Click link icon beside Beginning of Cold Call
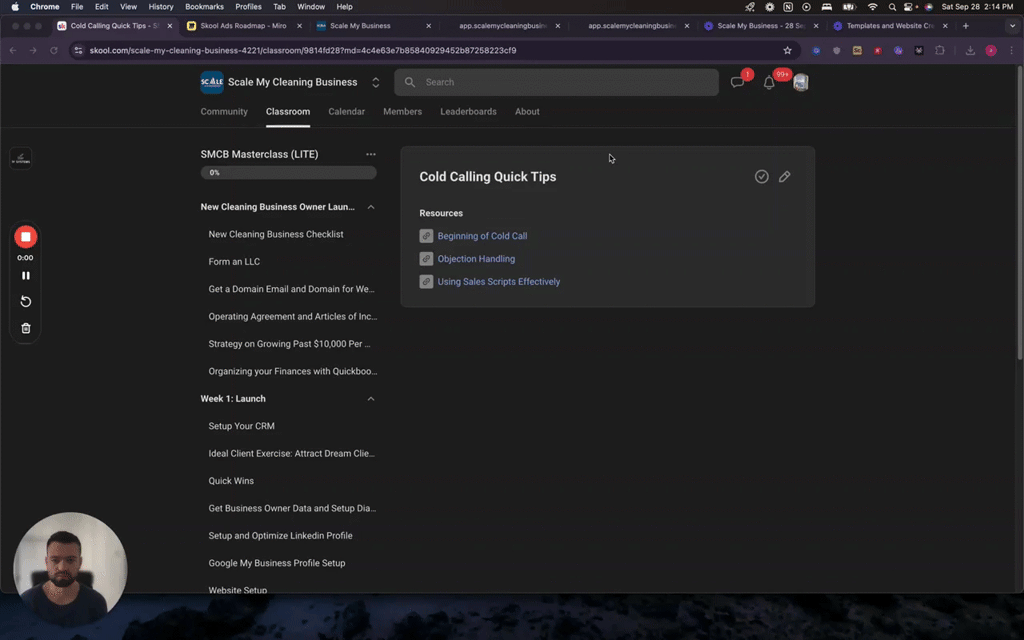This screenshot has width=1024, height=640. tap(426, 236)
